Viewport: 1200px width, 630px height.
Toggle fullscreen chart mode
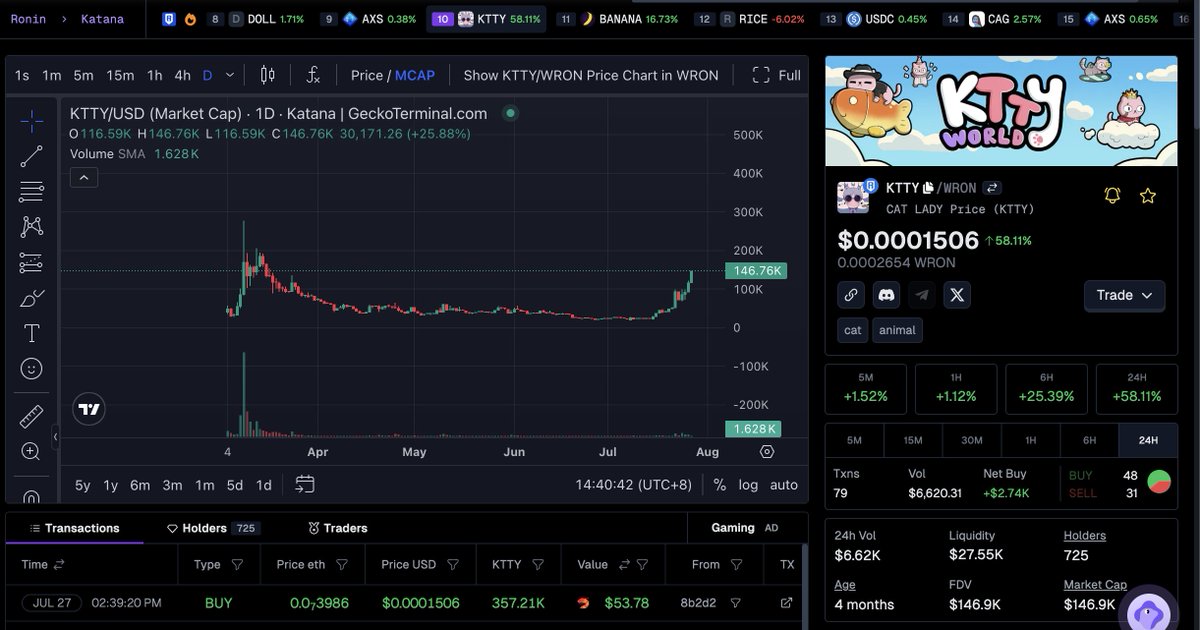point(776,75)
